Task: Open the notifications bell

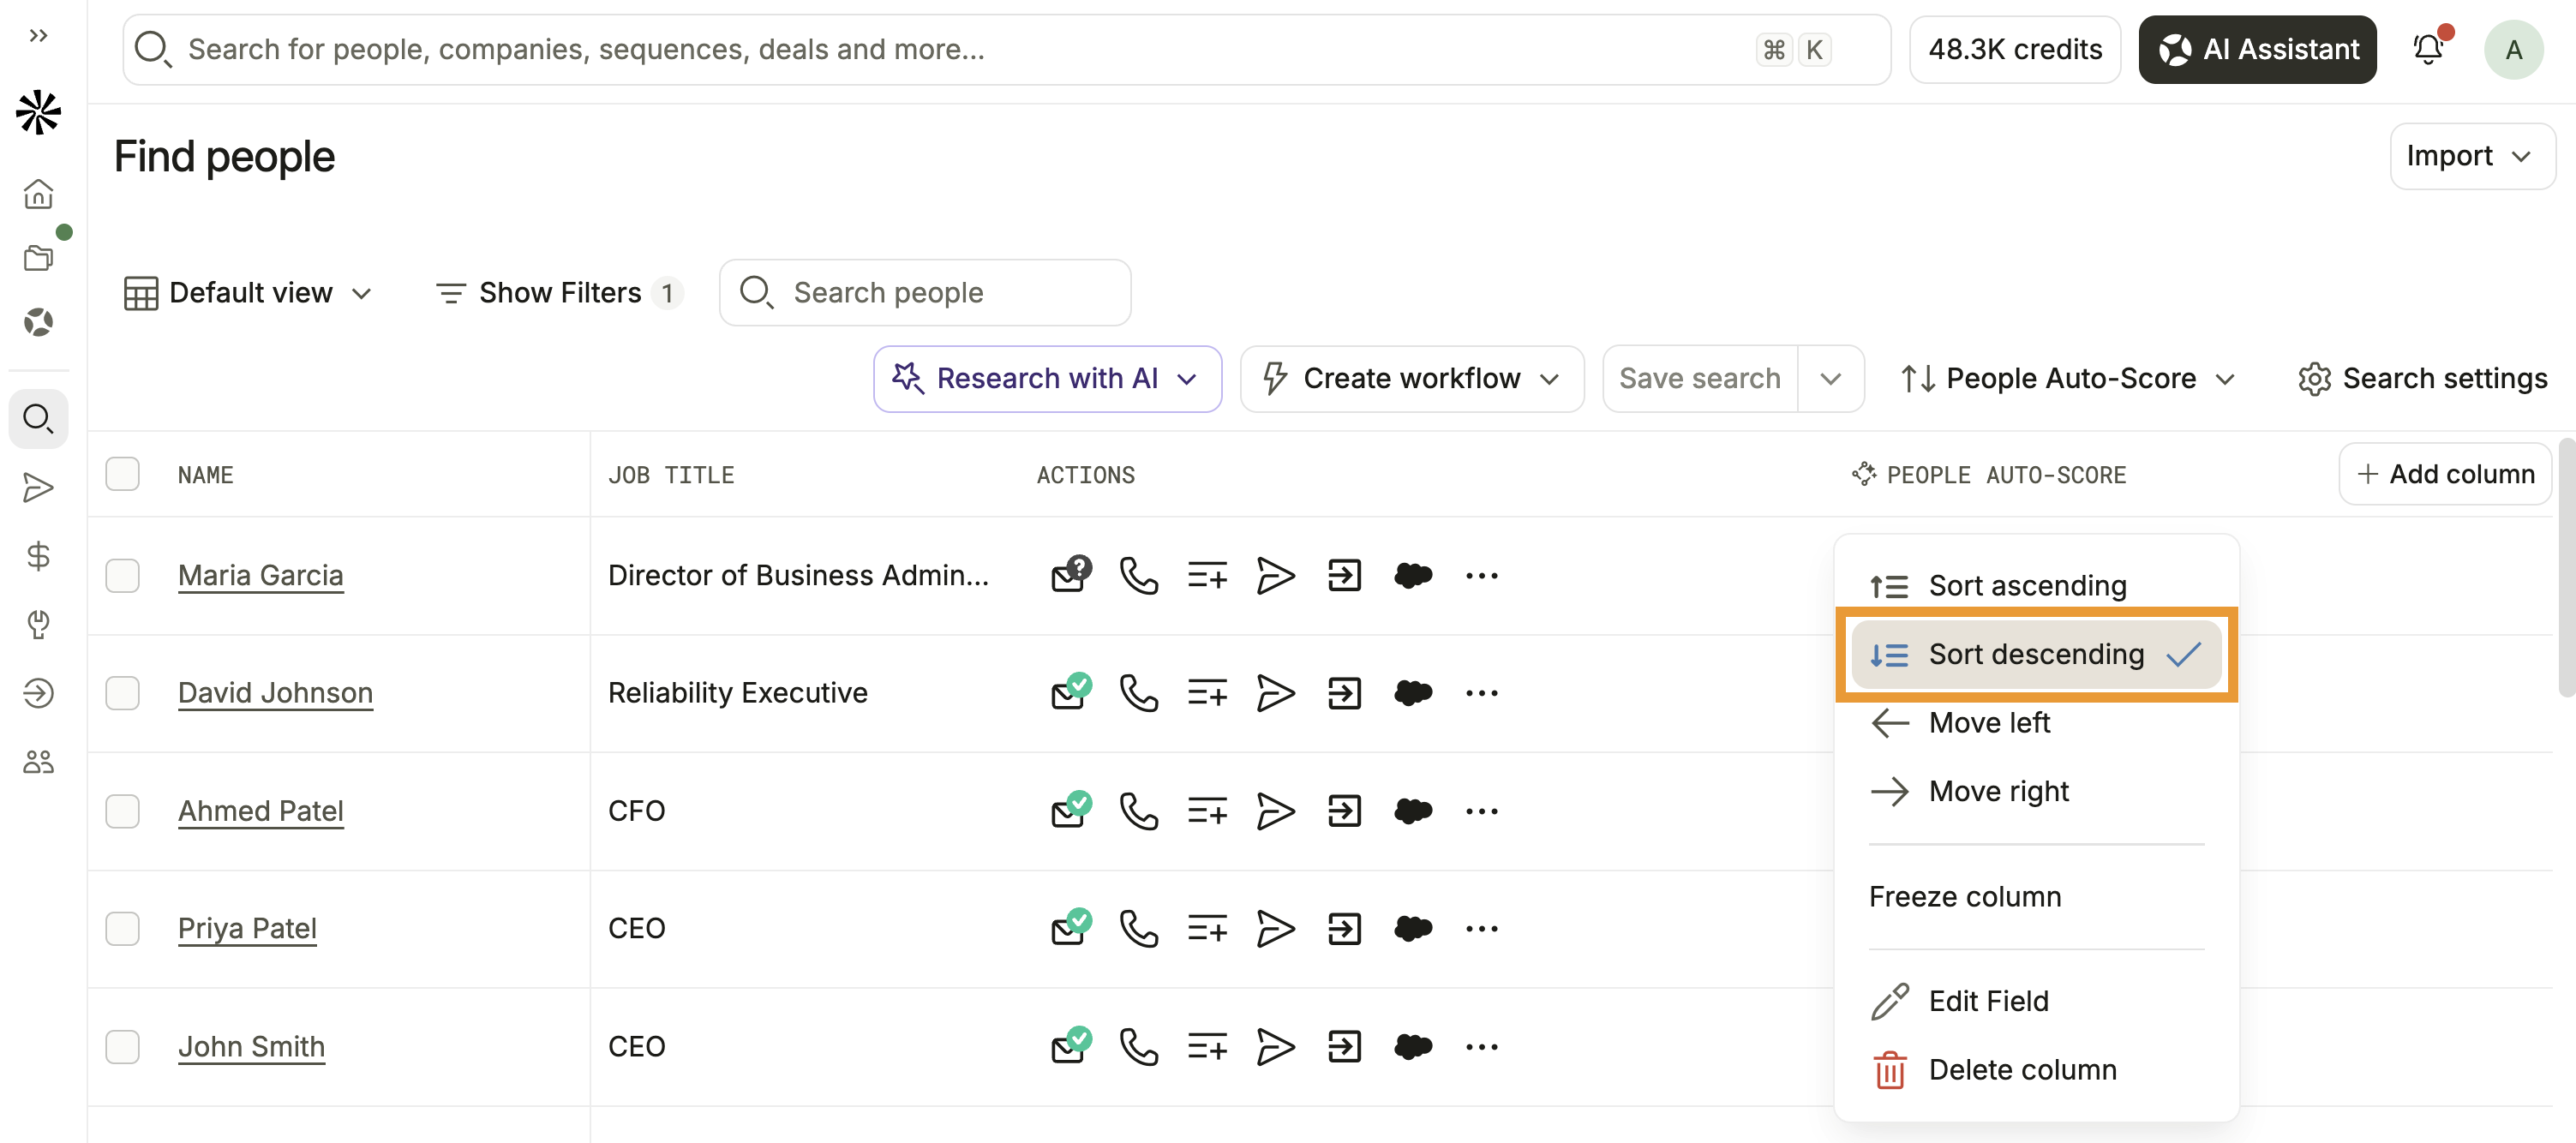Action: click(x=2429, y=48)
